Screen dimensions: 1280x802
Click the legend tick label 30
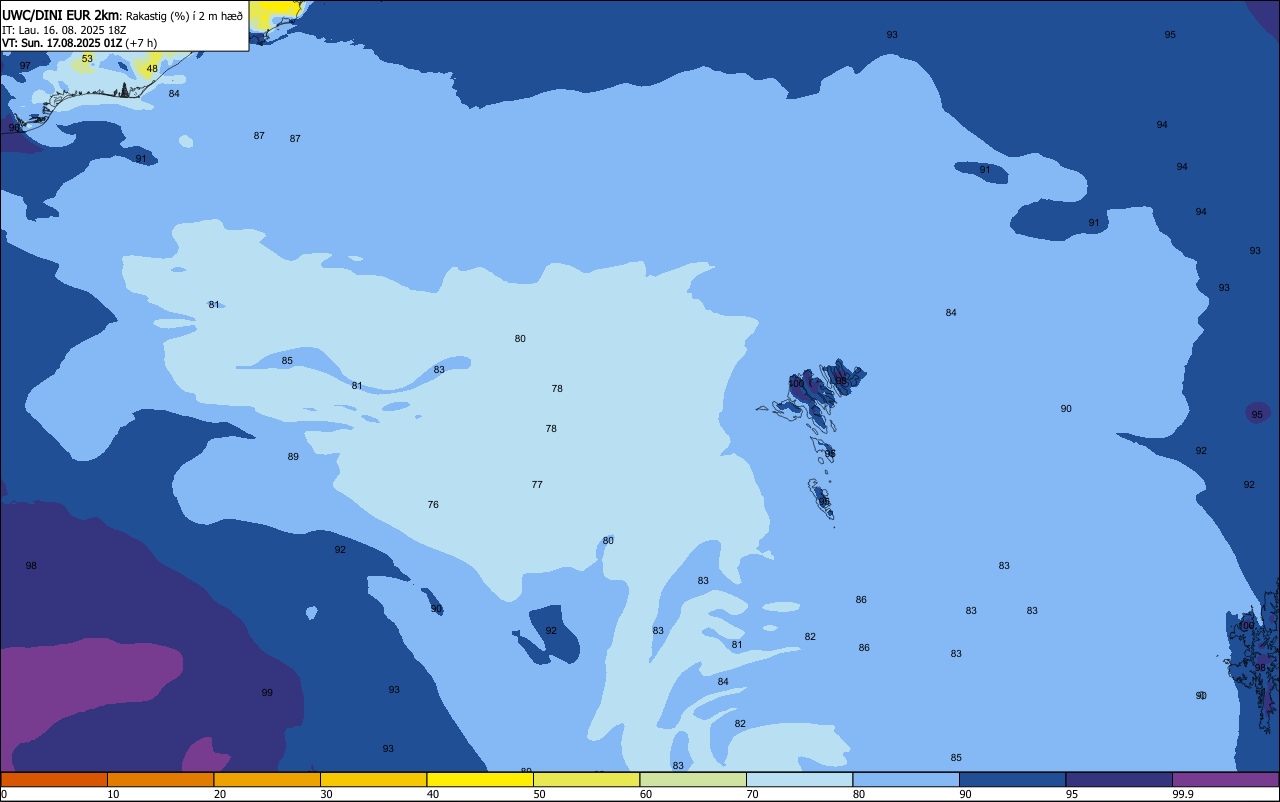(x=326, y=794)
